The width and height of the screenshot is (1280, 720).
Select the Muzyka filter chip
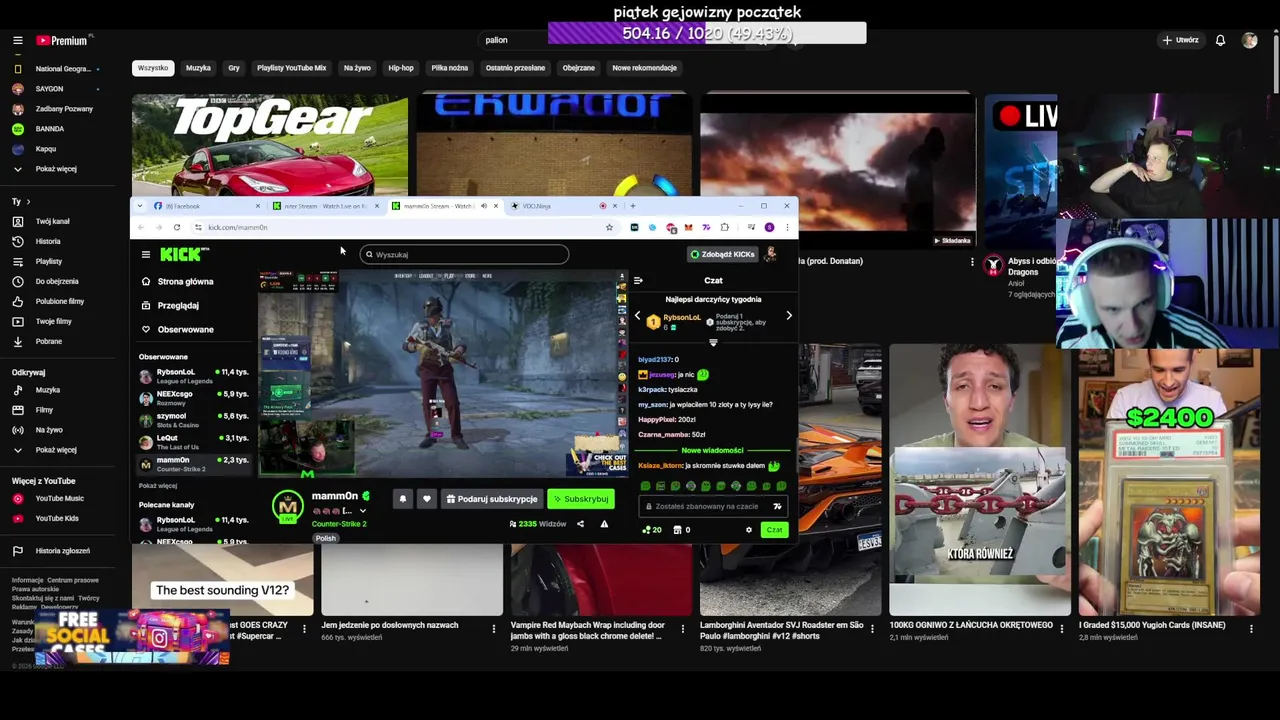click(x=198, y=68)
